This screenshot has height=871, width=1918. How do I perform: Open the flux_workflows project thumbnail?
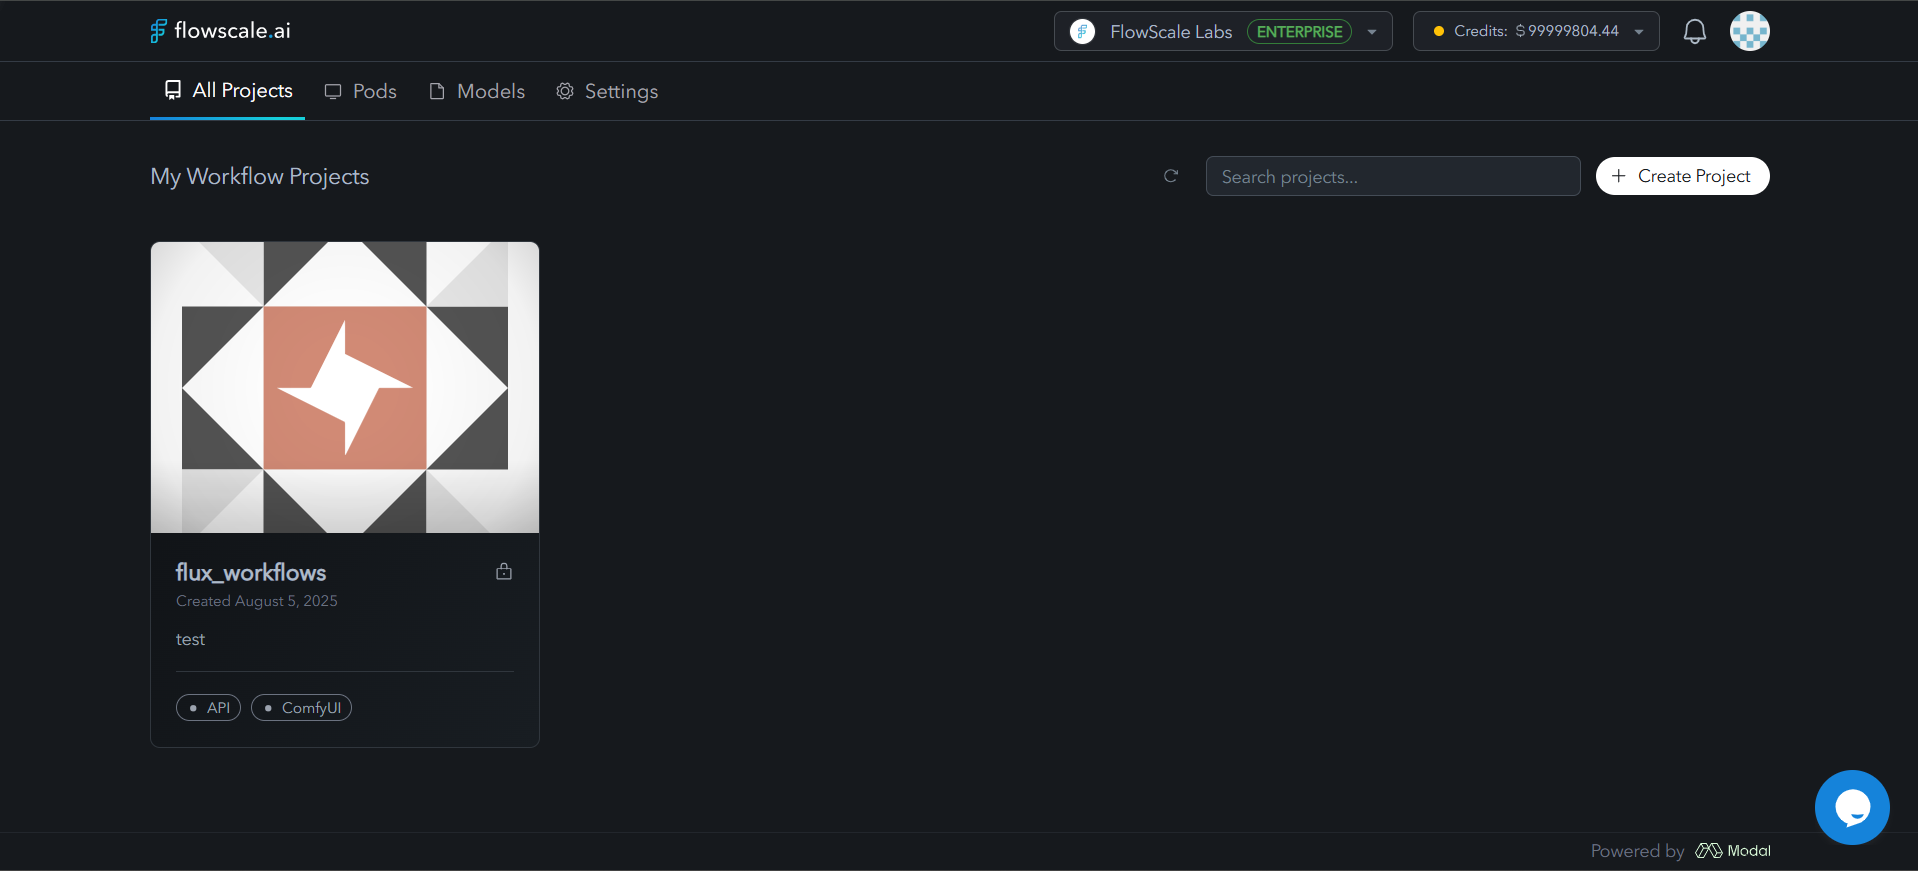tap(345, 387)
